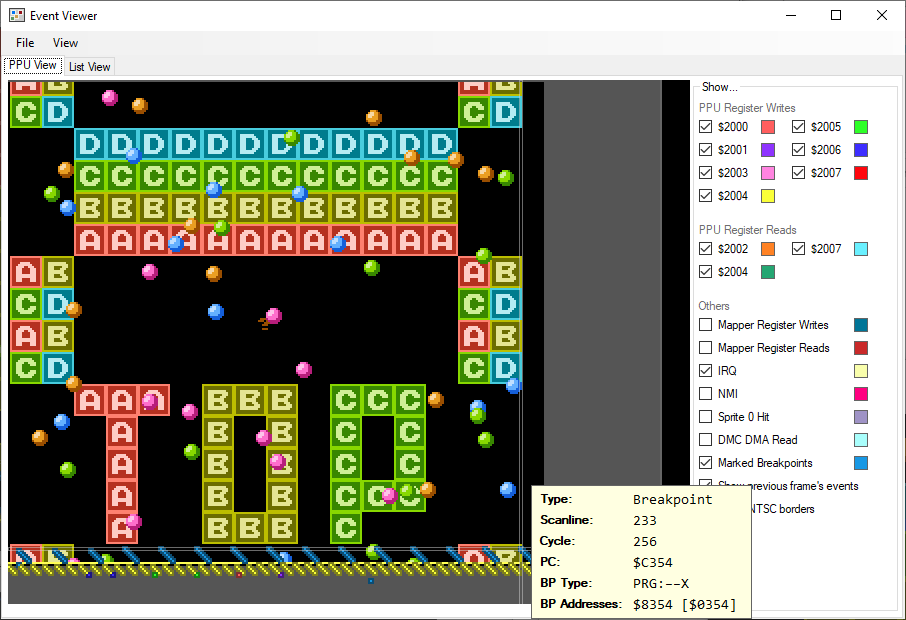Toggle the $2003 register write checkbox

[706, 173]
